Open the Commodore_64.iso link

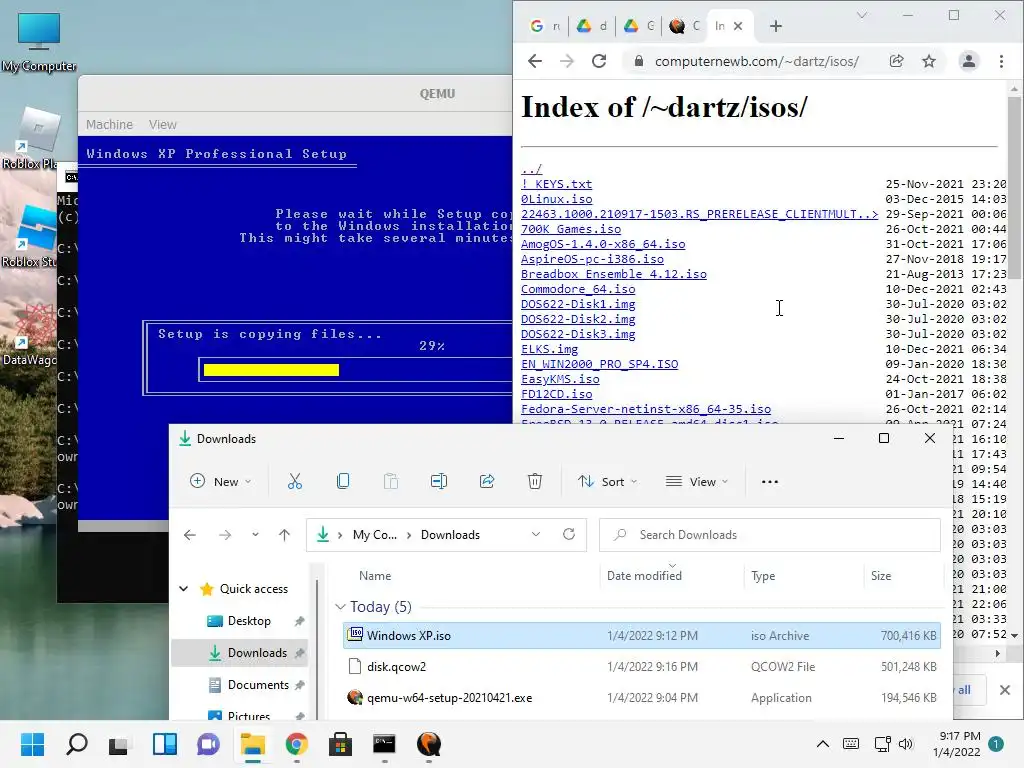(578, 289)
